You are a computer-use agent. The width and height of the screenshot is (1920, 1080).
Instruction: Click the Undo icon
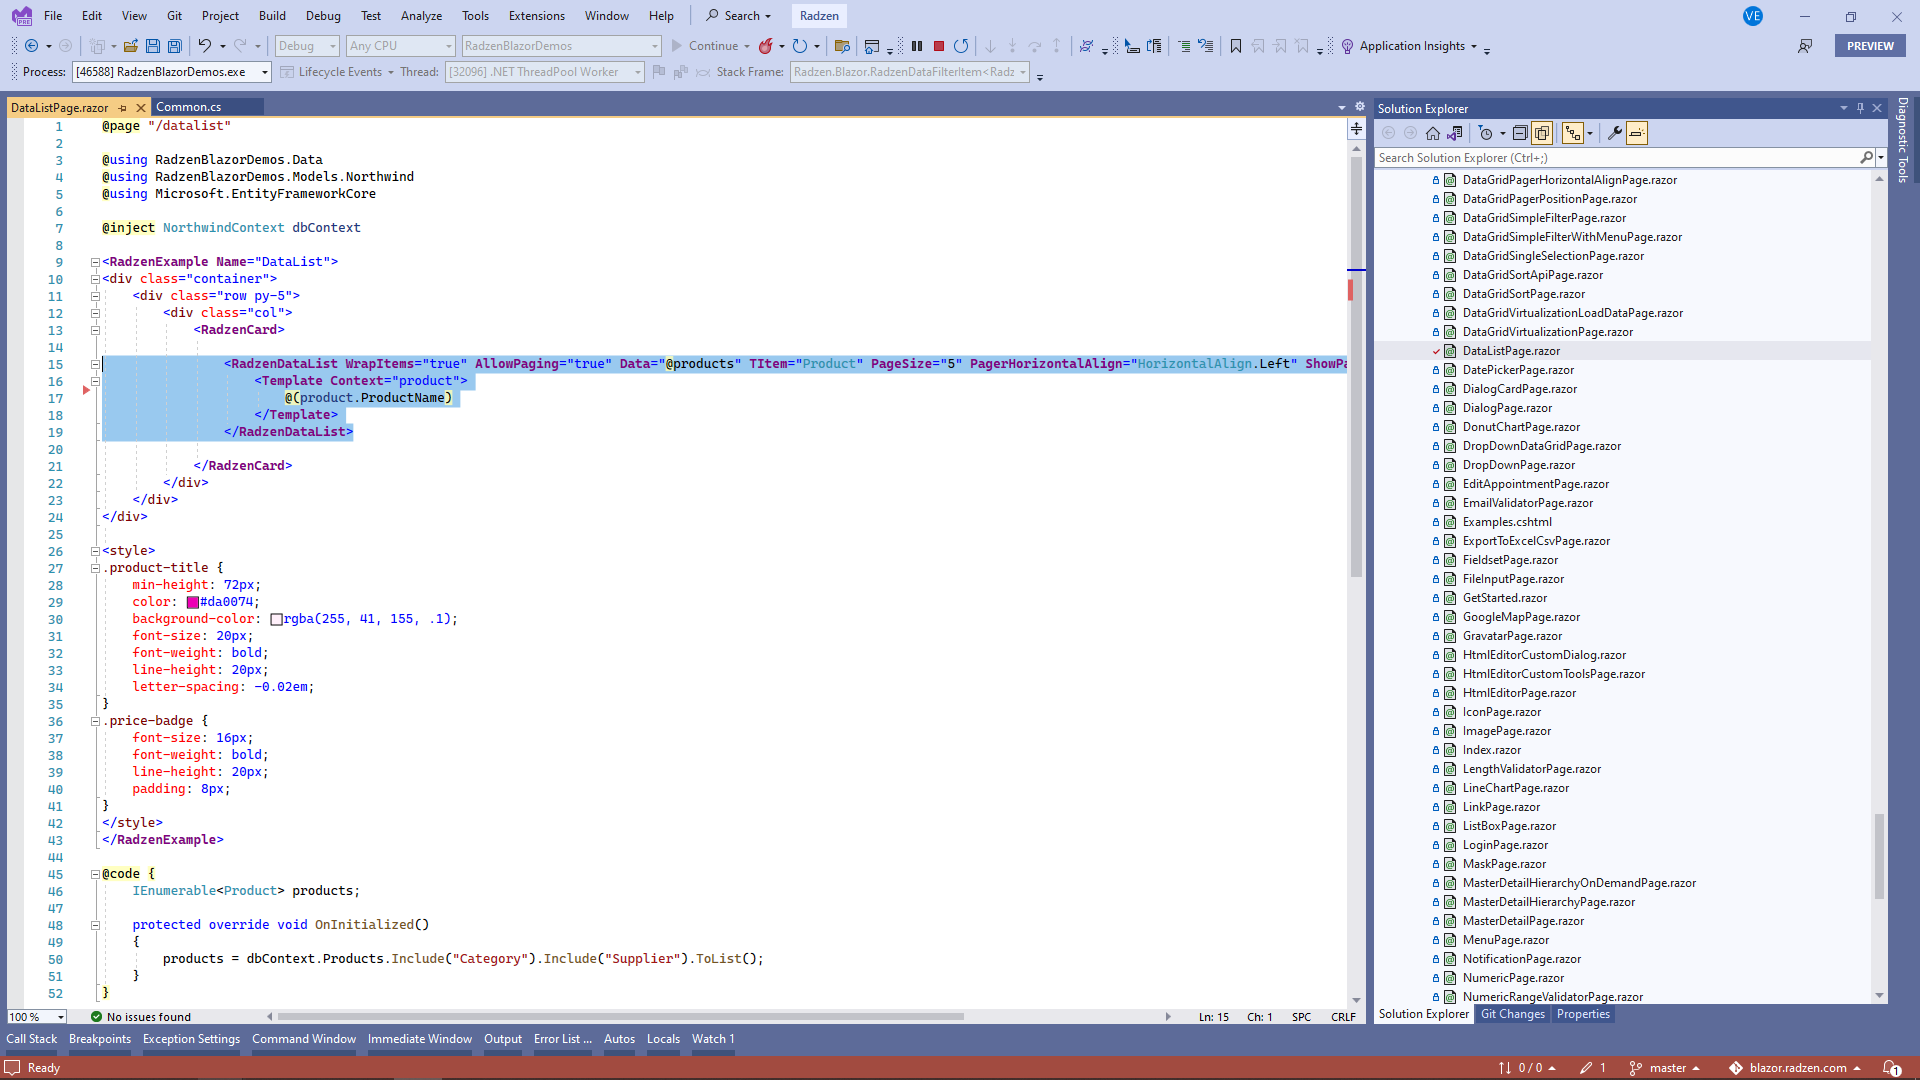pyautogui.click(x=204, y=46)
